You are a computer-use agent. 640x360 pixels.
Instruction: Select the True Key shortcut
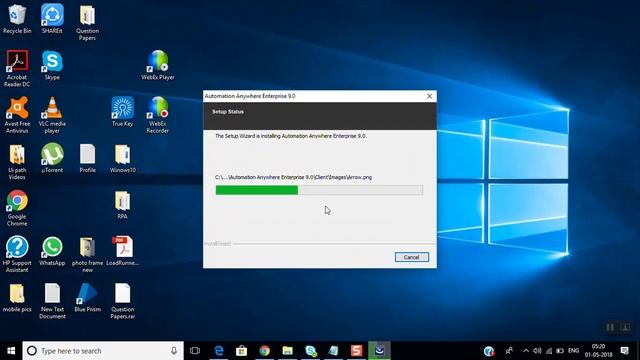point(122,111)
